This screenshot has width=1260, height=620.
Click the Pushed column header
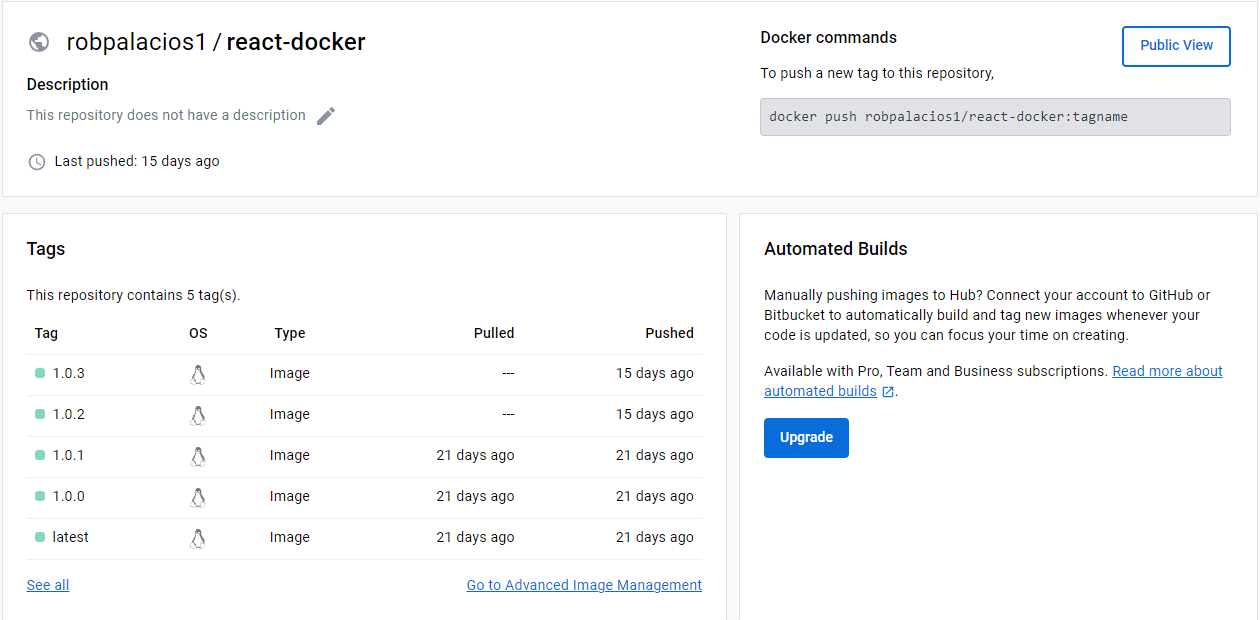(x=669, y=333)
